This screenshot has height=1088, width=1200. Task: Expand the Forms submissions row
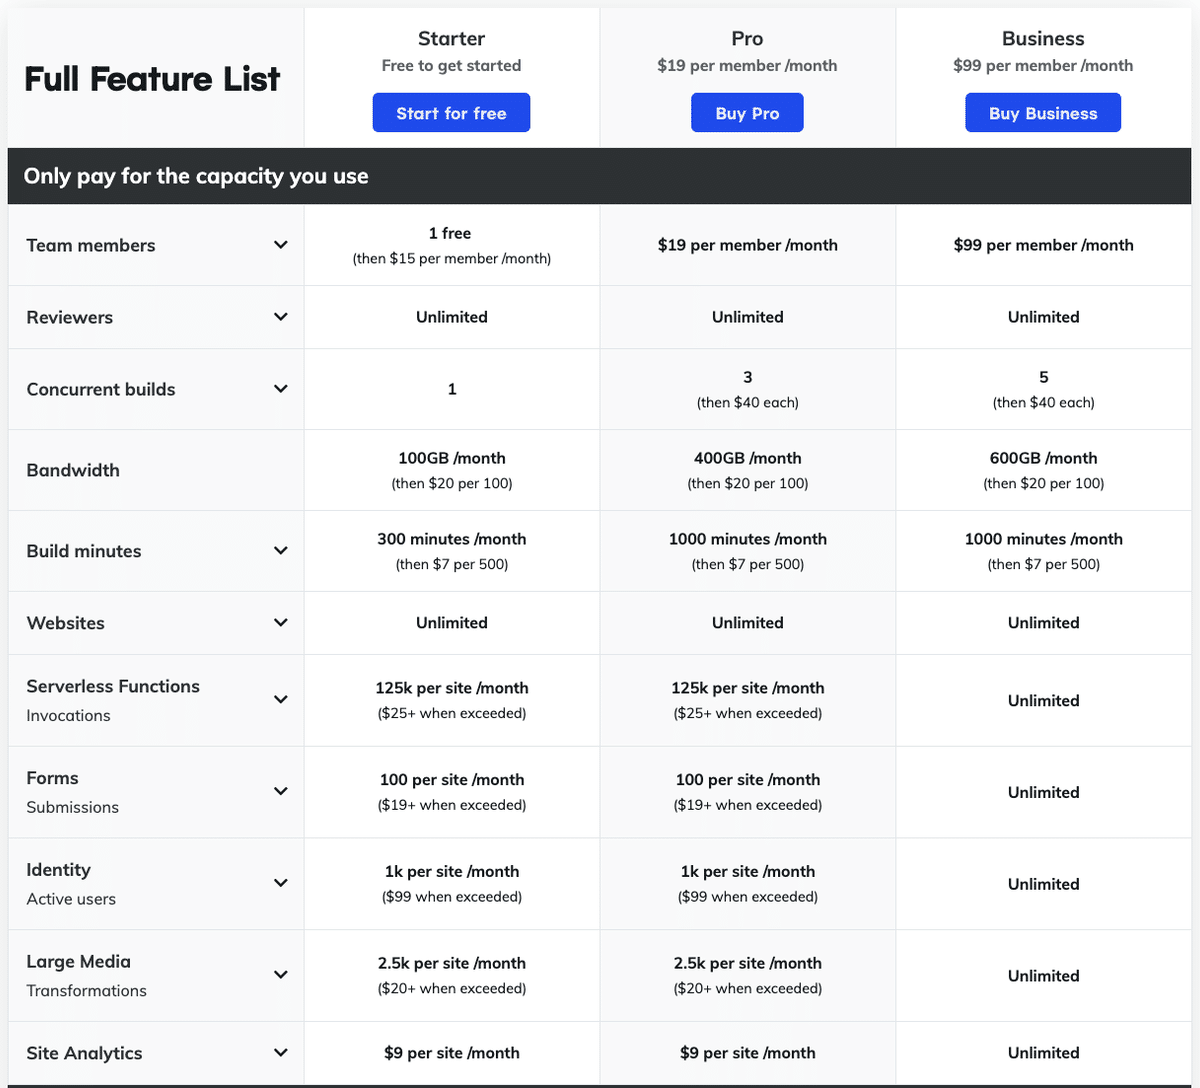point(281,792)
